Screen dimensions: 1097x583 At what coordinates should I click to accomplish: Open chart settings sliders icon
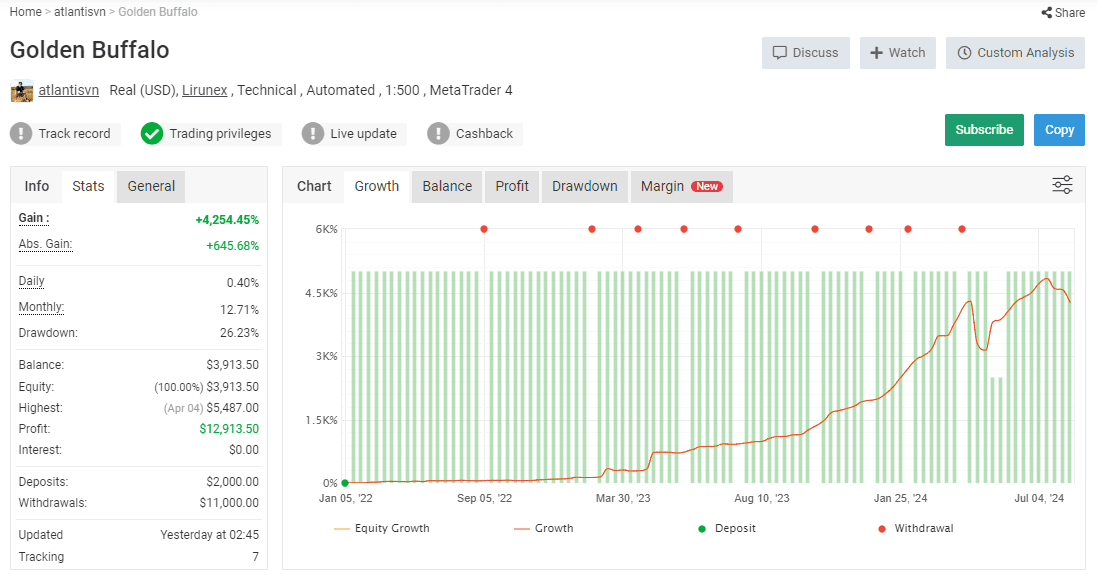(x=1062, y=185)
